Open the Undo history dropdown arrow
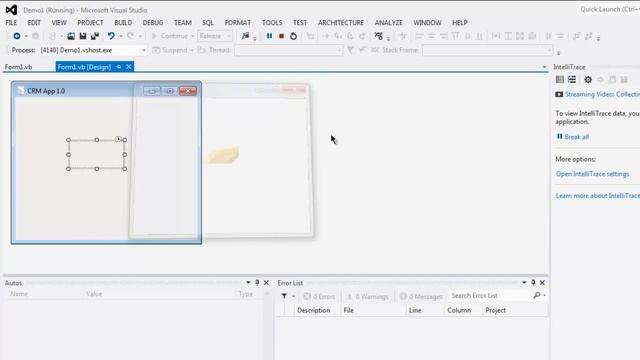 121,36
